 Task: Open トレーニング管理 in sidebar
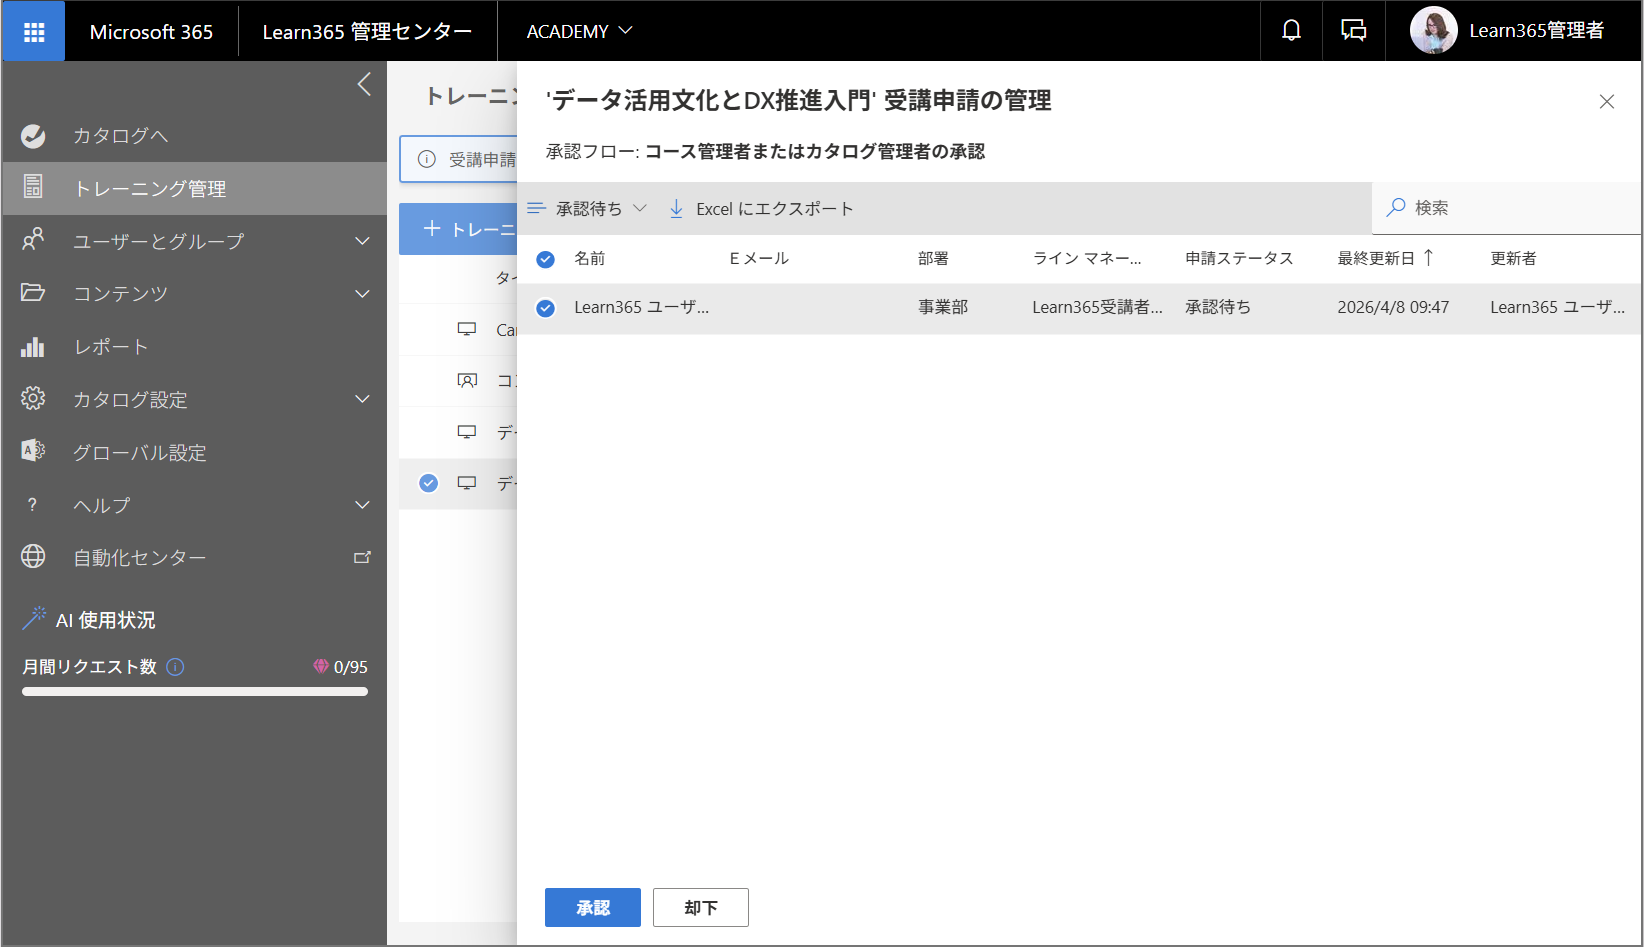click(x=195, y=188)
